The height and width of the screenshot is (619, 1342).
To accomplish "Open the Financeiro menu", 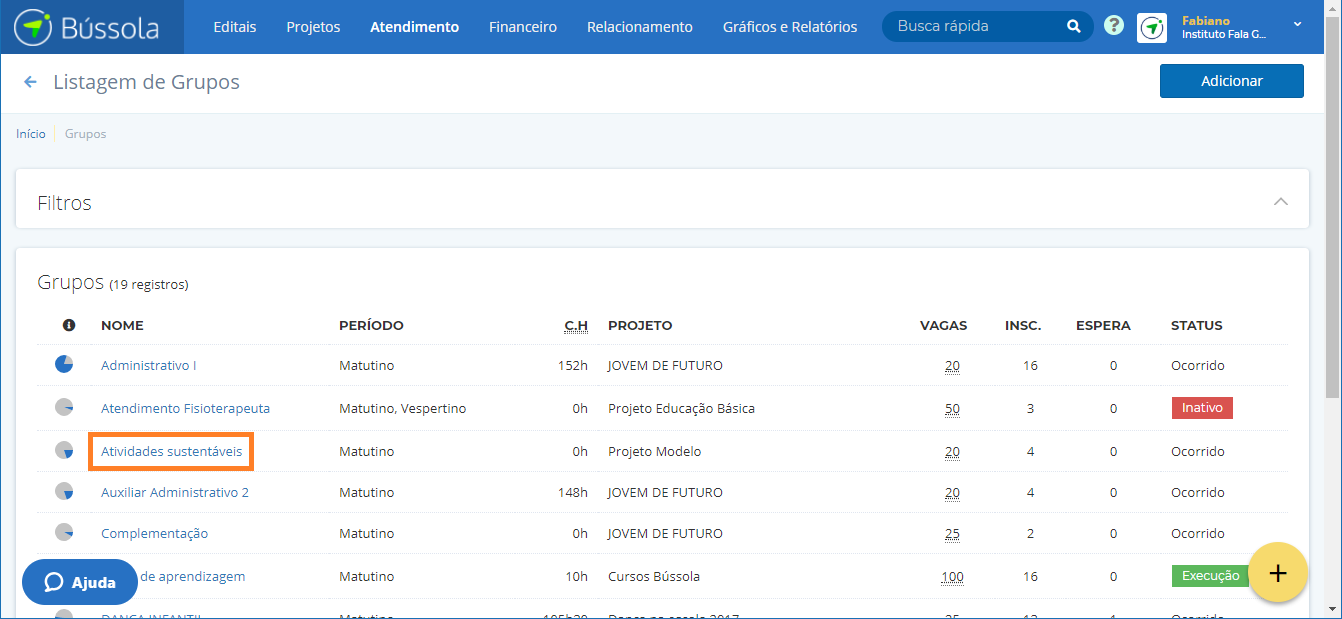I will pos(522,27).
